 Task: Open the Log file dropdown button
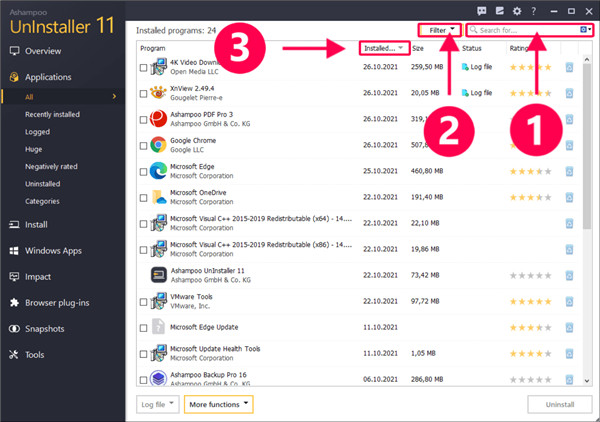(157, 404)
